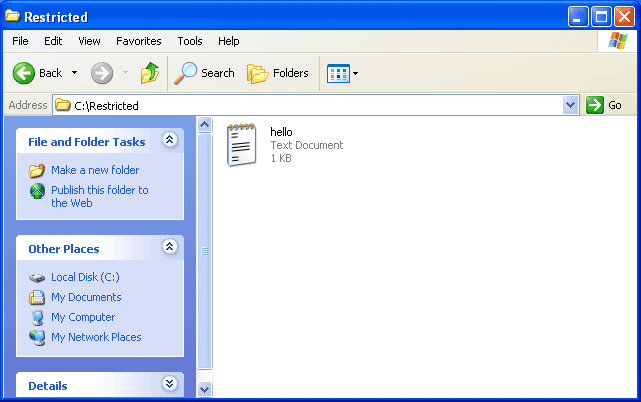
Task: Click the Other Places heading
Action: point(64,249)
